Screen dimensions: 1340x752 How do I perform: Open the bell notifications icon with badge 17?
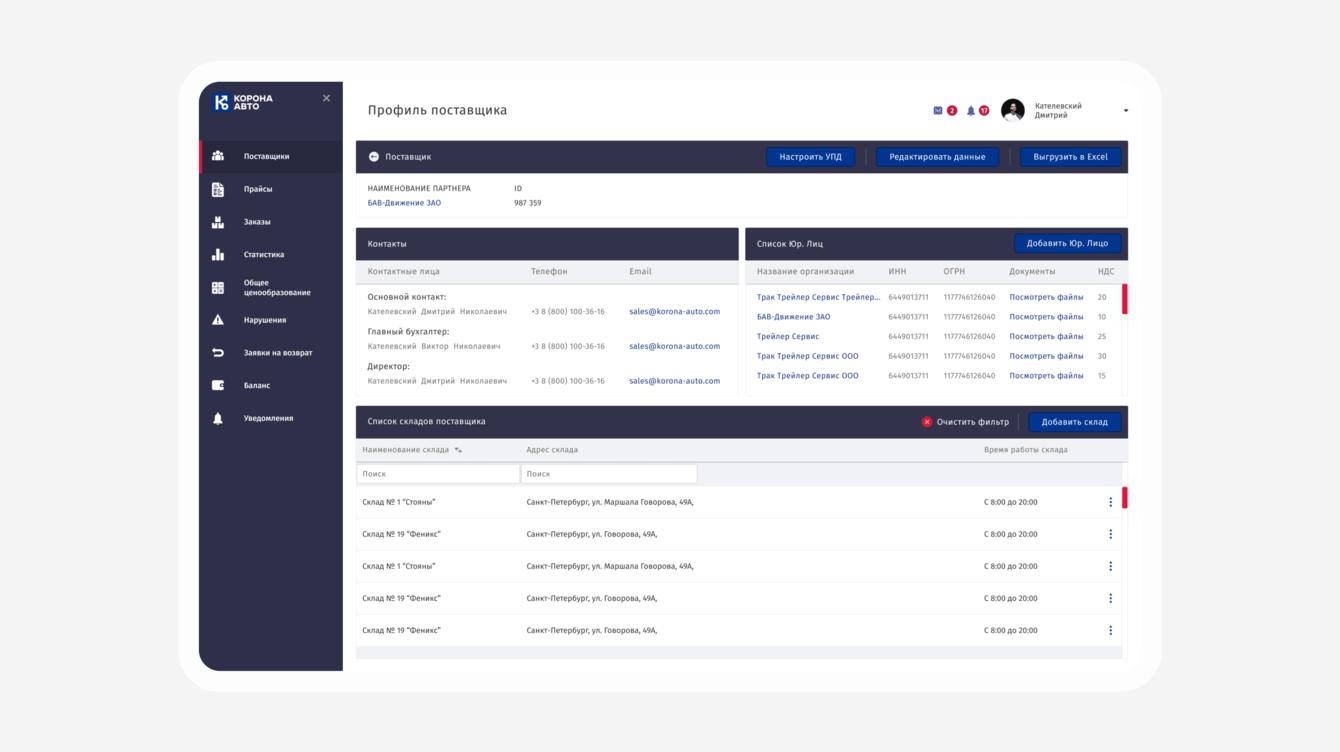click(x=970, y=111)
